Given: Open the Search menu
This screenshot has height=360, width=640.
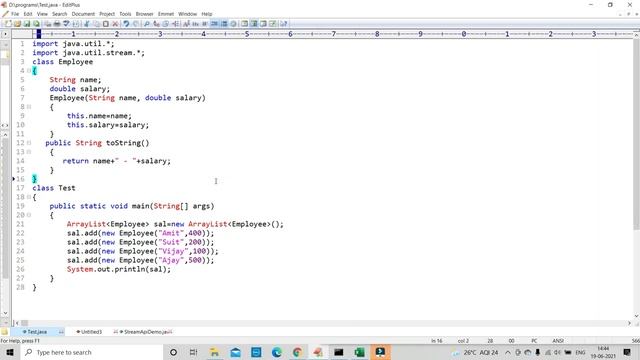Looking at the screenshot, I should [60, 14].
